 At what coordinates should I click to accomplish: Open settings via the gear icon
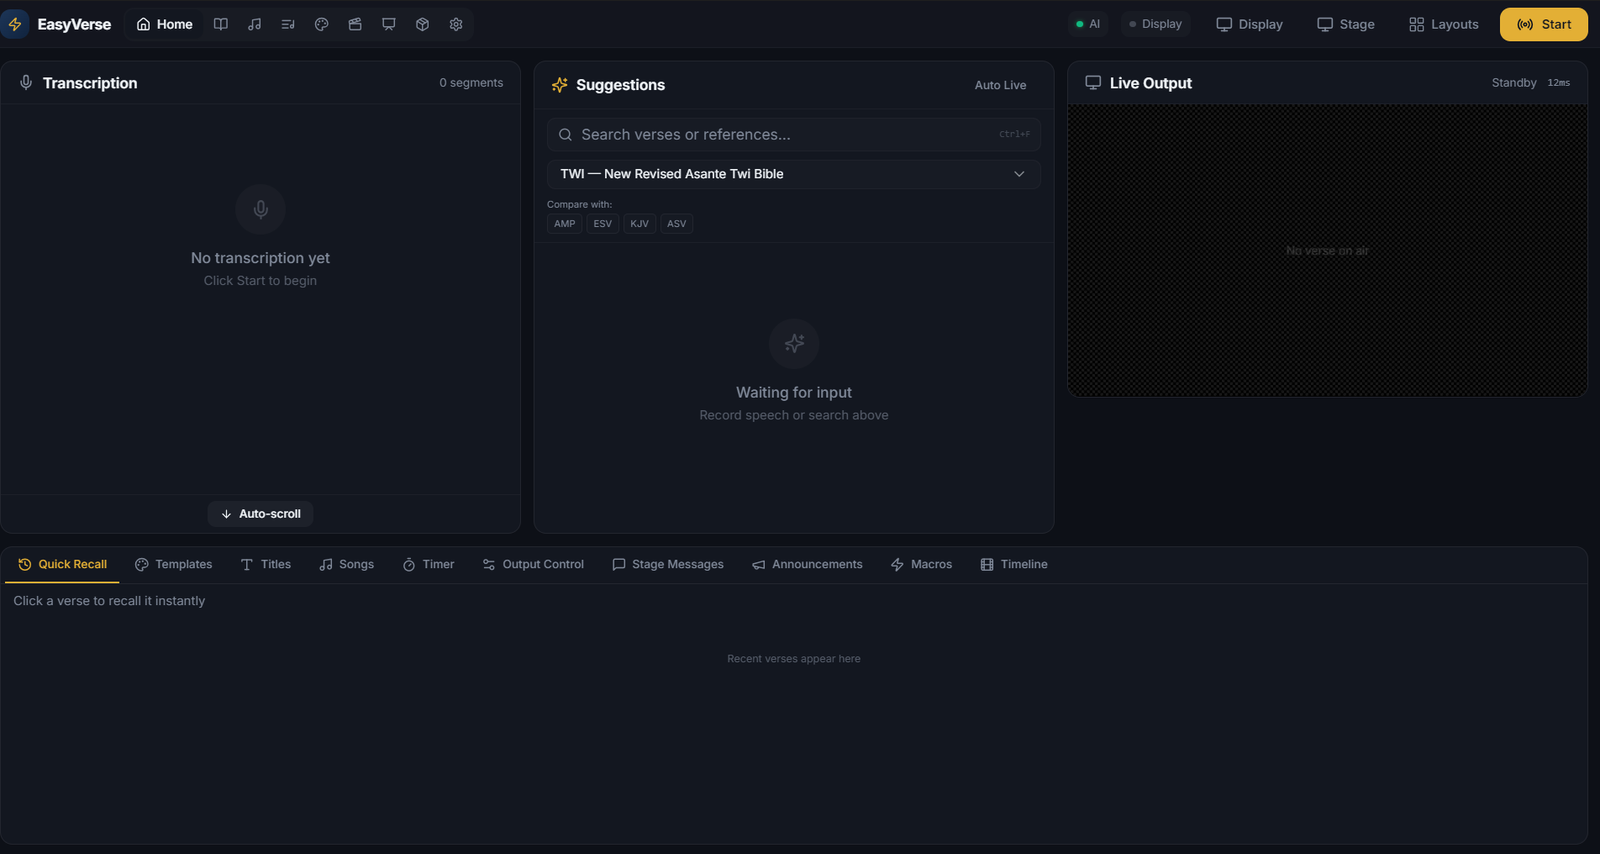pyautogui.click(x=456, y=24)
